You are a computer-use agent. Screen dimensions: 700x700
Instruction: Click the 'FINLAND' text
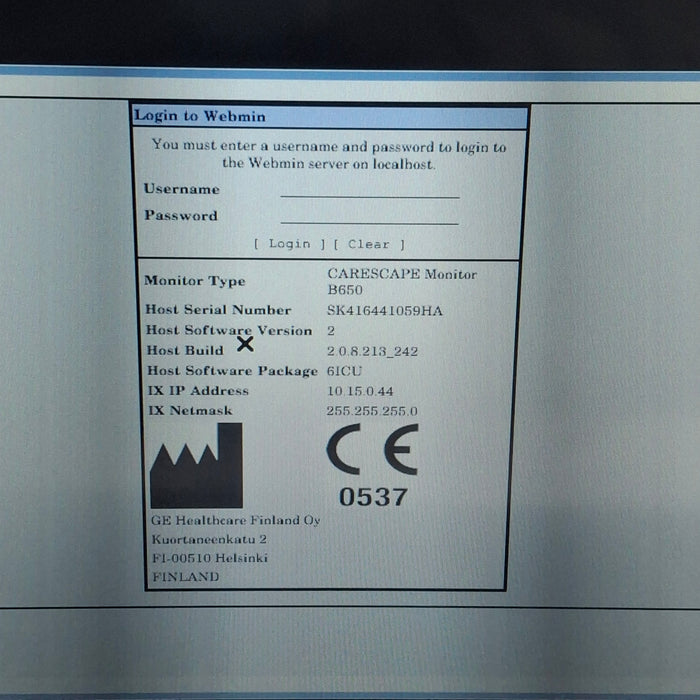coord(186,577)
